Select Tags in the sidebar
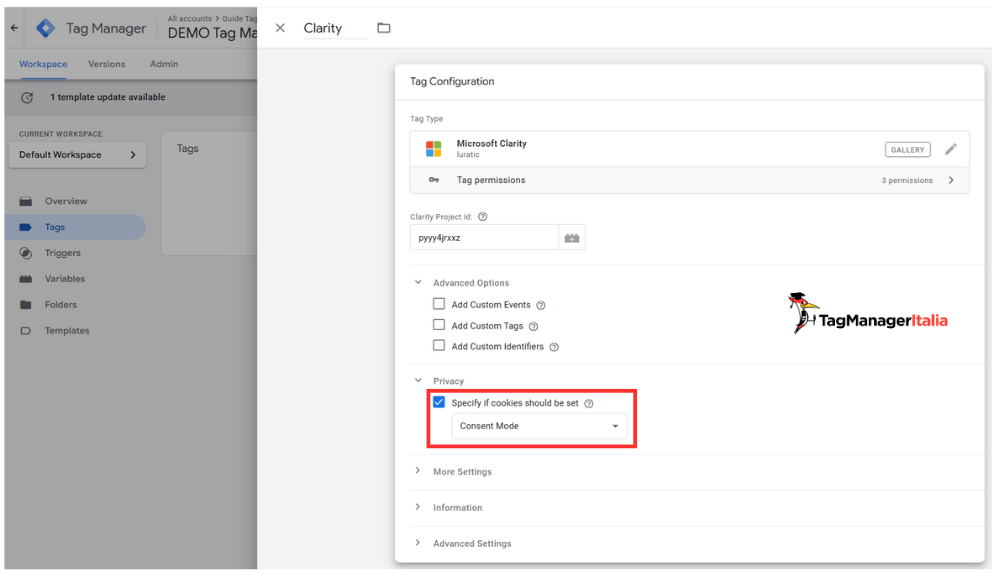 coord(75,227)
